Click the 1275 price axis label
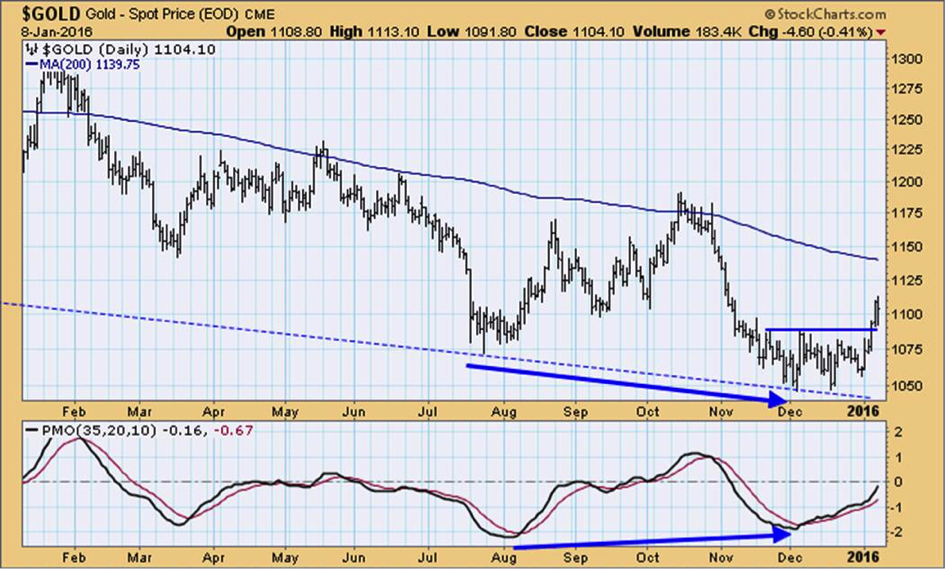 909,89
